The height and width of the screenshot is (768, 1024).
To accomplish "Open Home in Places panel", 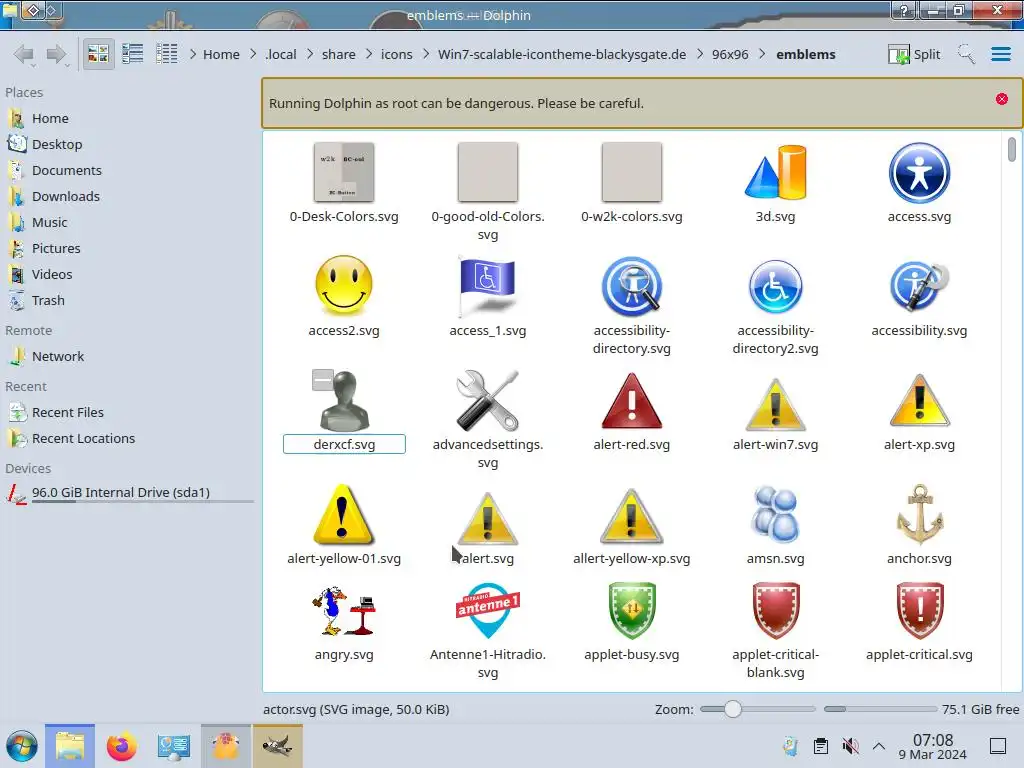I will click(50, 118).
